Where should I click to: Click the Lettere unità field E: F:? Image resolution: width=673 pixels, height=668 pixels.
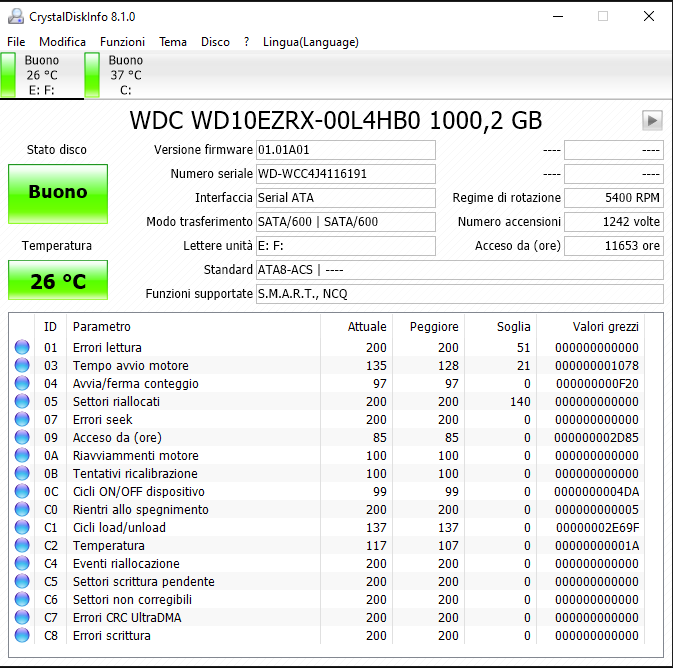click(346, 246)
